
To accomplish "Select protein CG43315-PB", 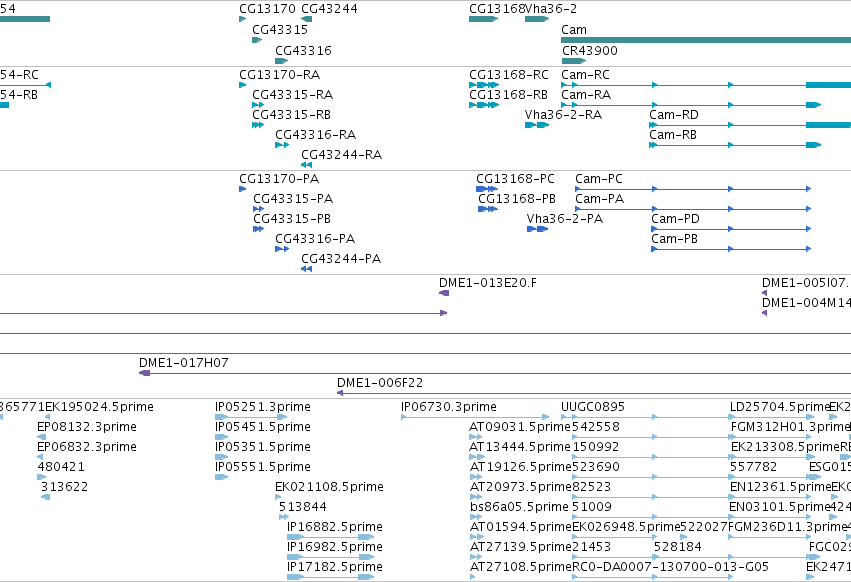I will pyautogui.click(x=292, y=219).
